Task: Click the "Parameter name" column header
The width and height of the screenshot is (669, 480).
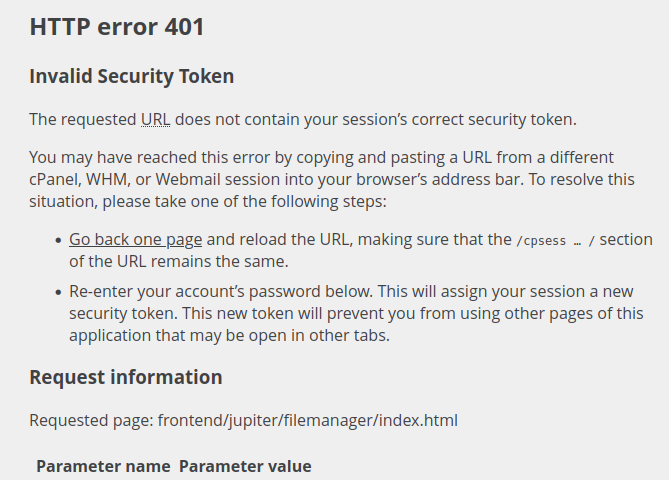Action: 103,466
